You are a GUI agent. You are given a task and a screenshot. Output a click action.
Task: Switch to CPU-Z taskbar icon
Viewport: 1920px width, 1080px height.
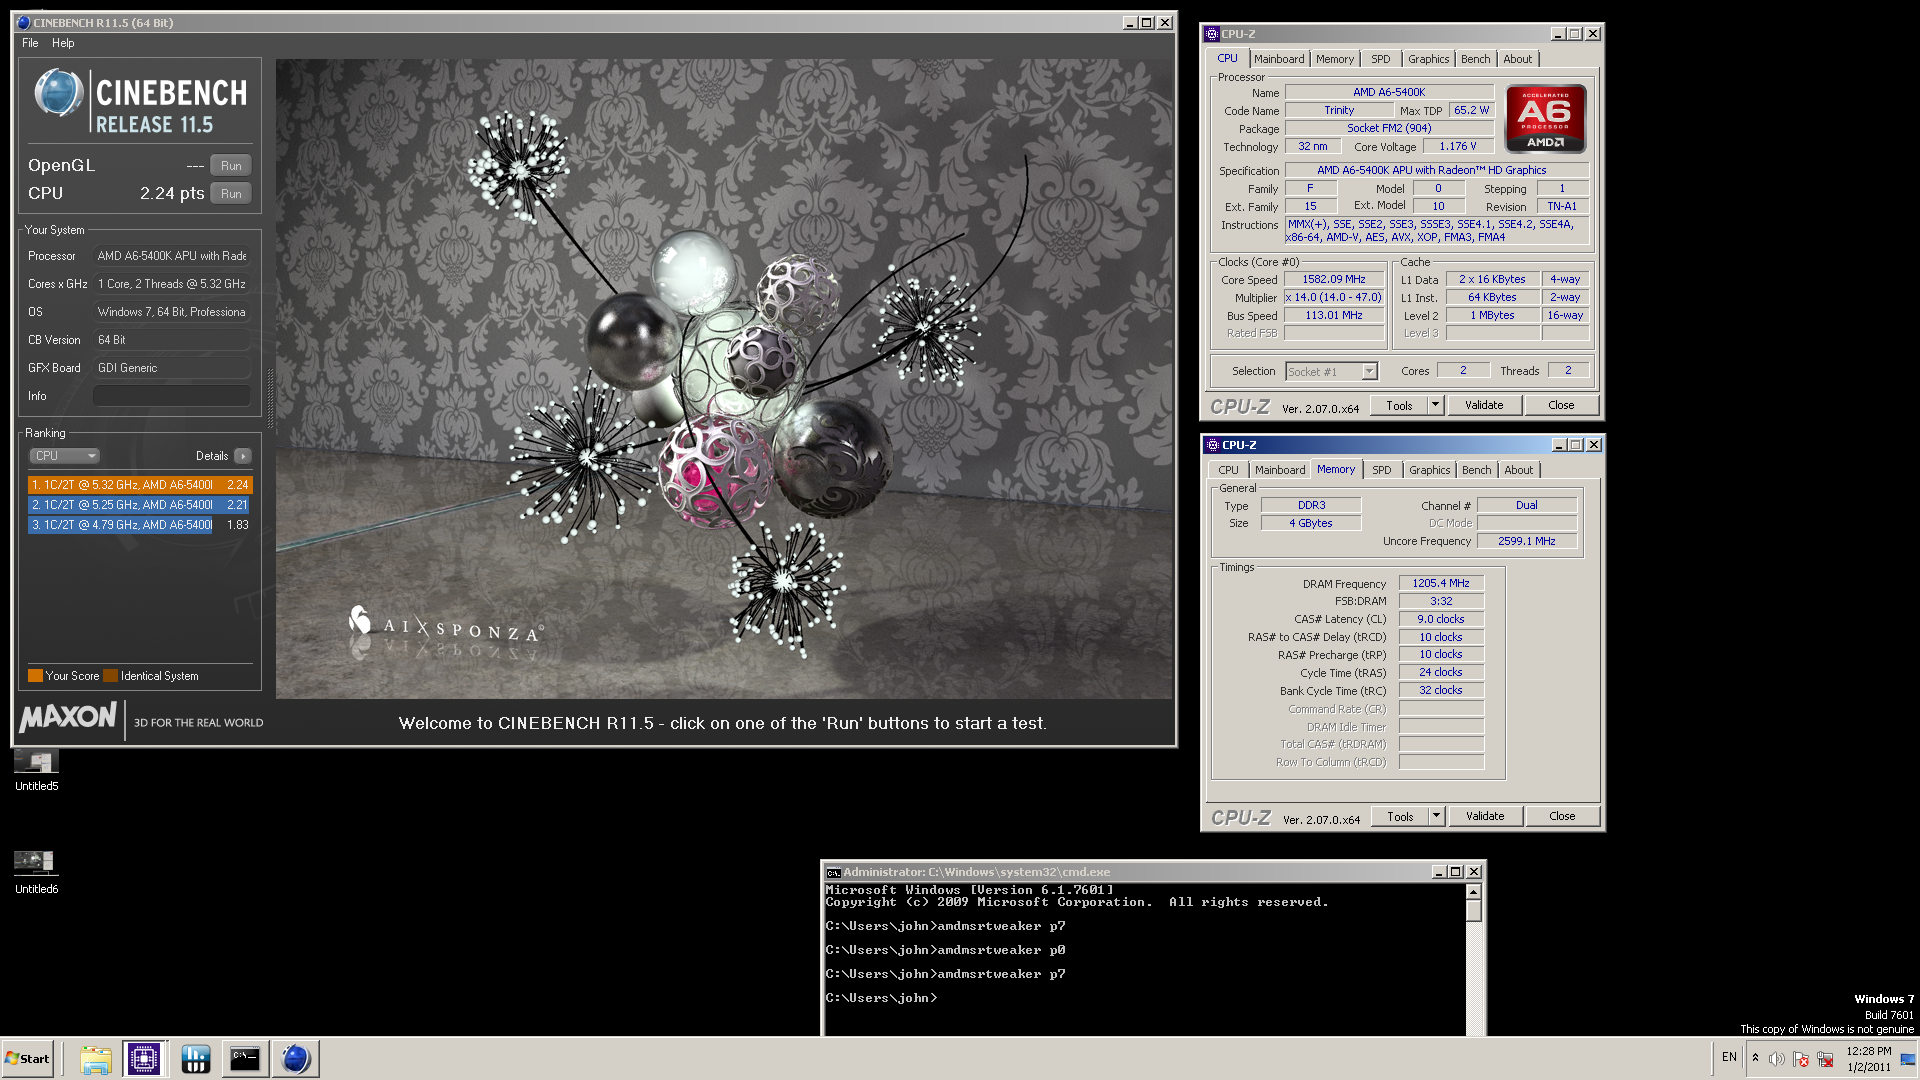[x=144, y=1059]
